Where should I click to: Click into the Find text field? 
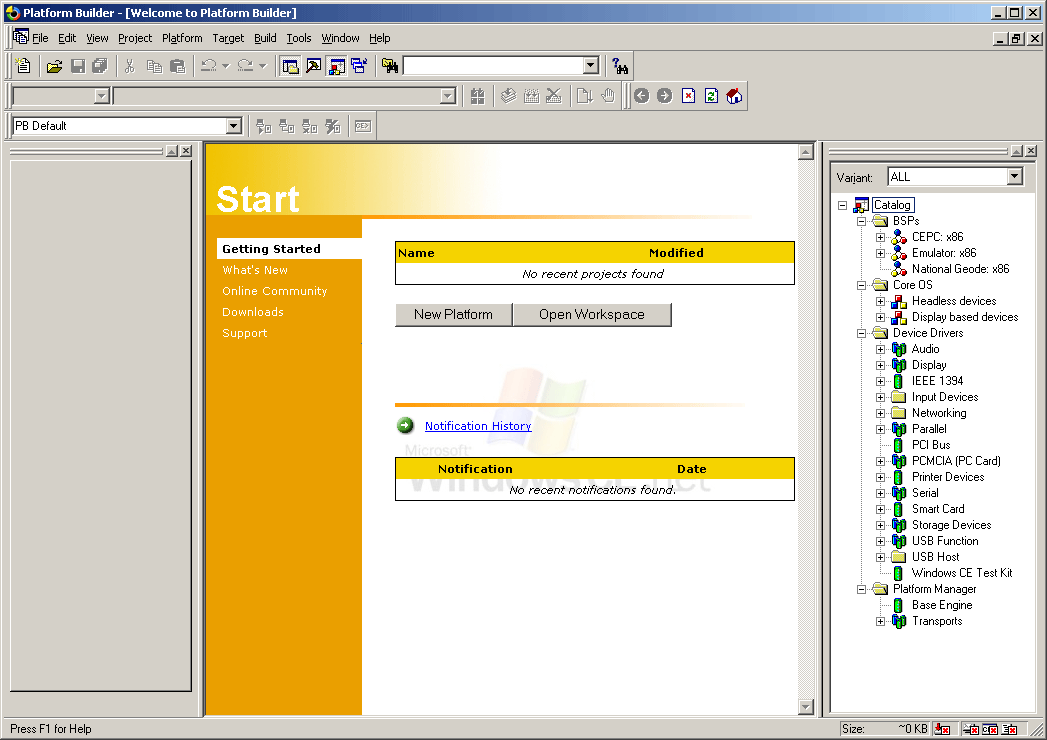tap(493, 65)
